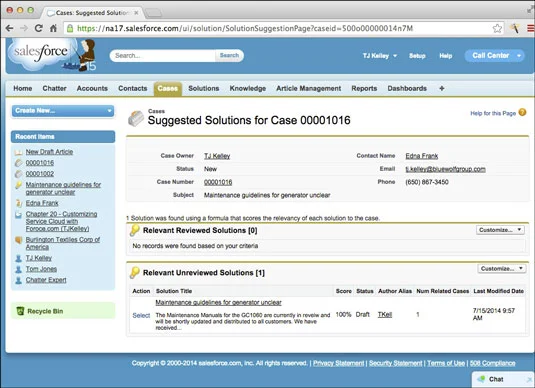Click the browser forward arrow
This screenshot has height=388, width=535.
coord(24,28)
